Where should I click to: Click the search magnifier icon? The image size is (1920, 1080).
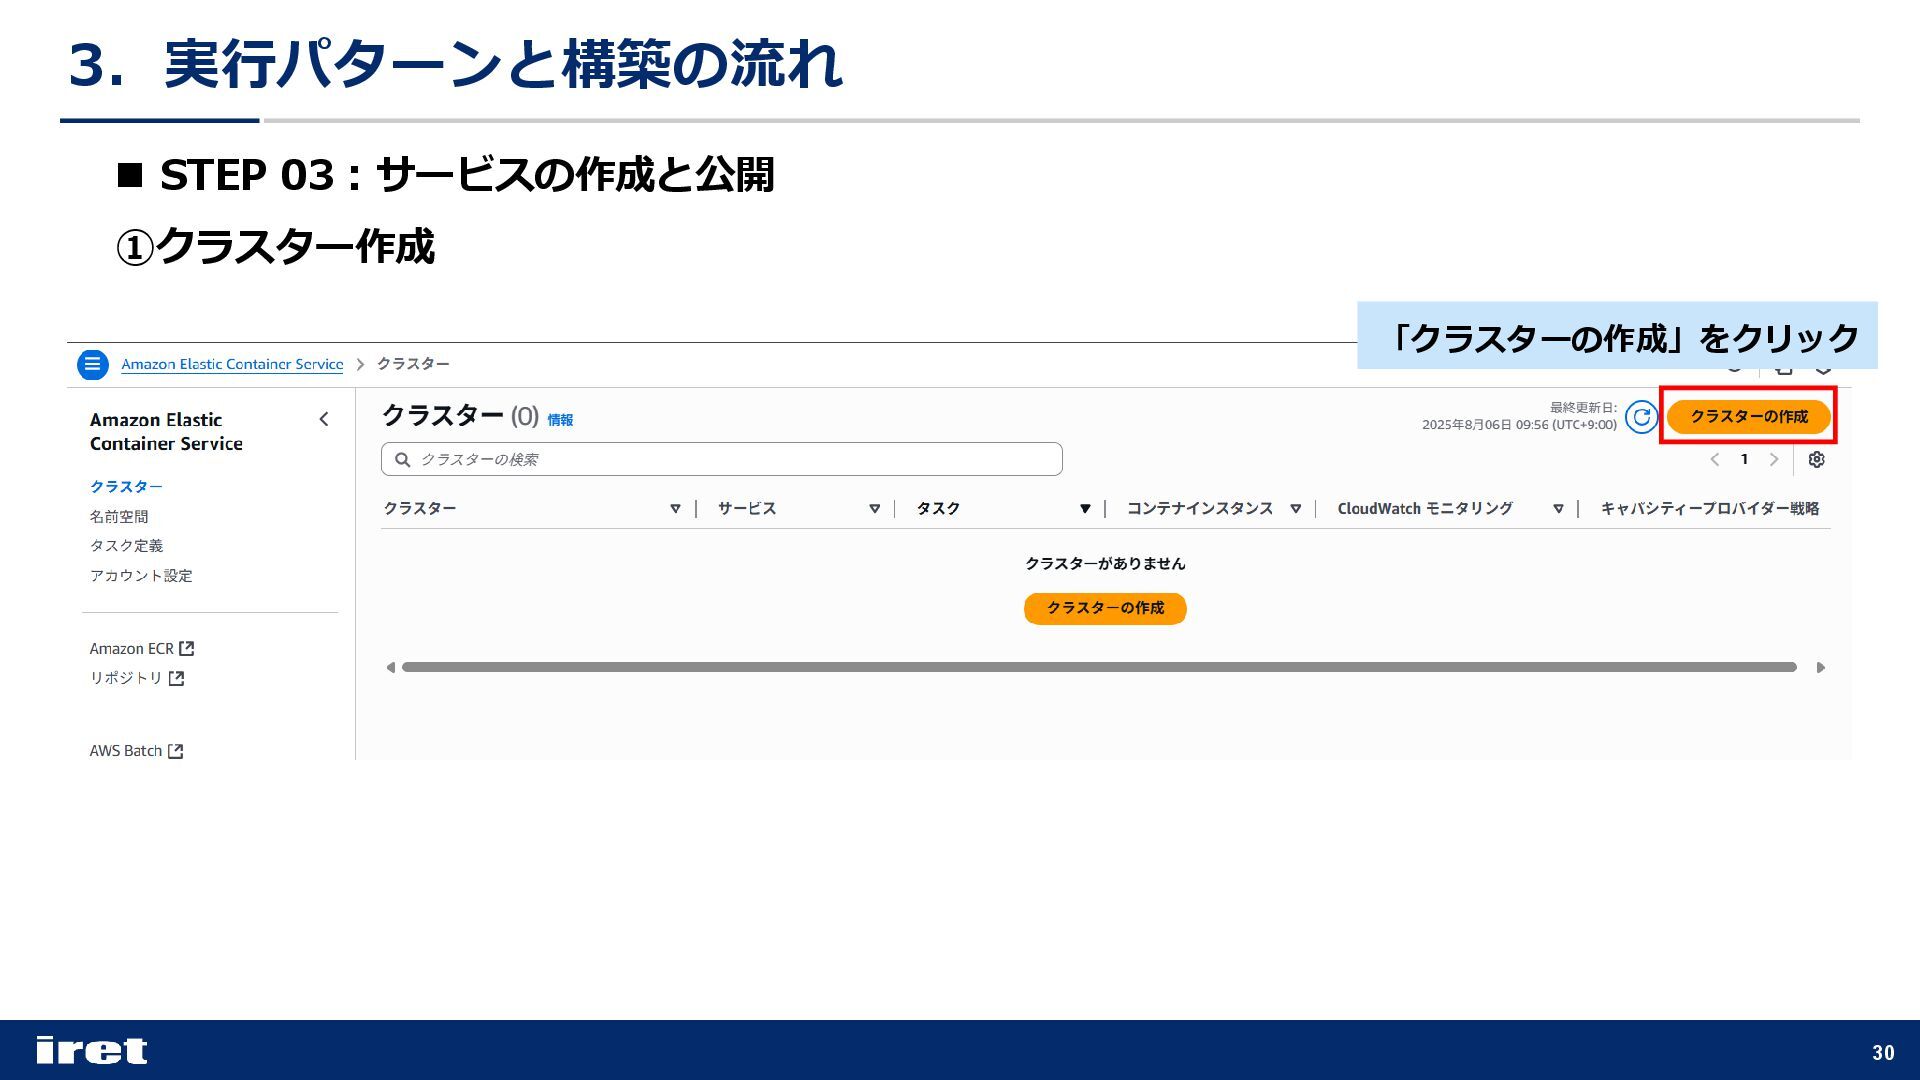pyautogui.click(x=403, y=460)
